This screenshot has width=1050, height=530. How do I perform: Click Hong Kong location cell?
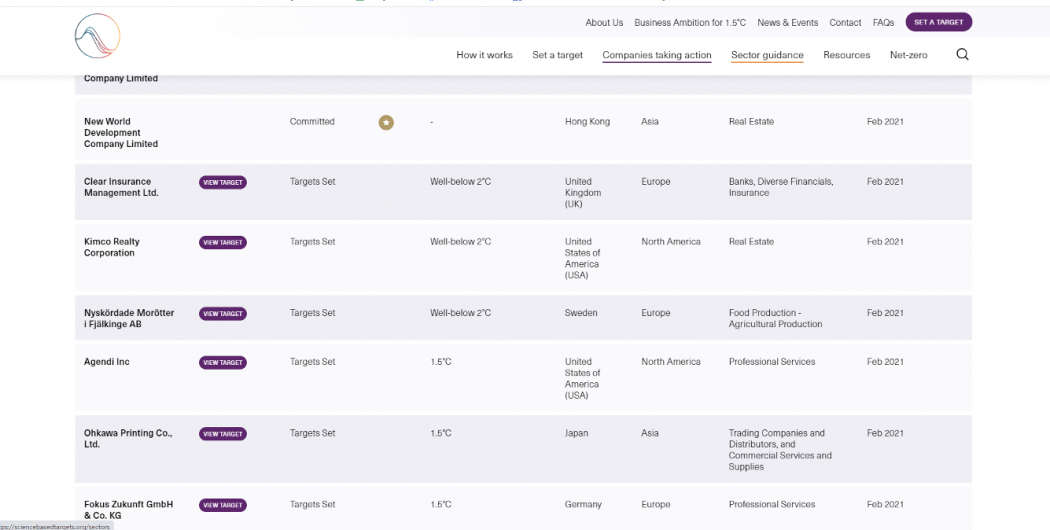587,122
